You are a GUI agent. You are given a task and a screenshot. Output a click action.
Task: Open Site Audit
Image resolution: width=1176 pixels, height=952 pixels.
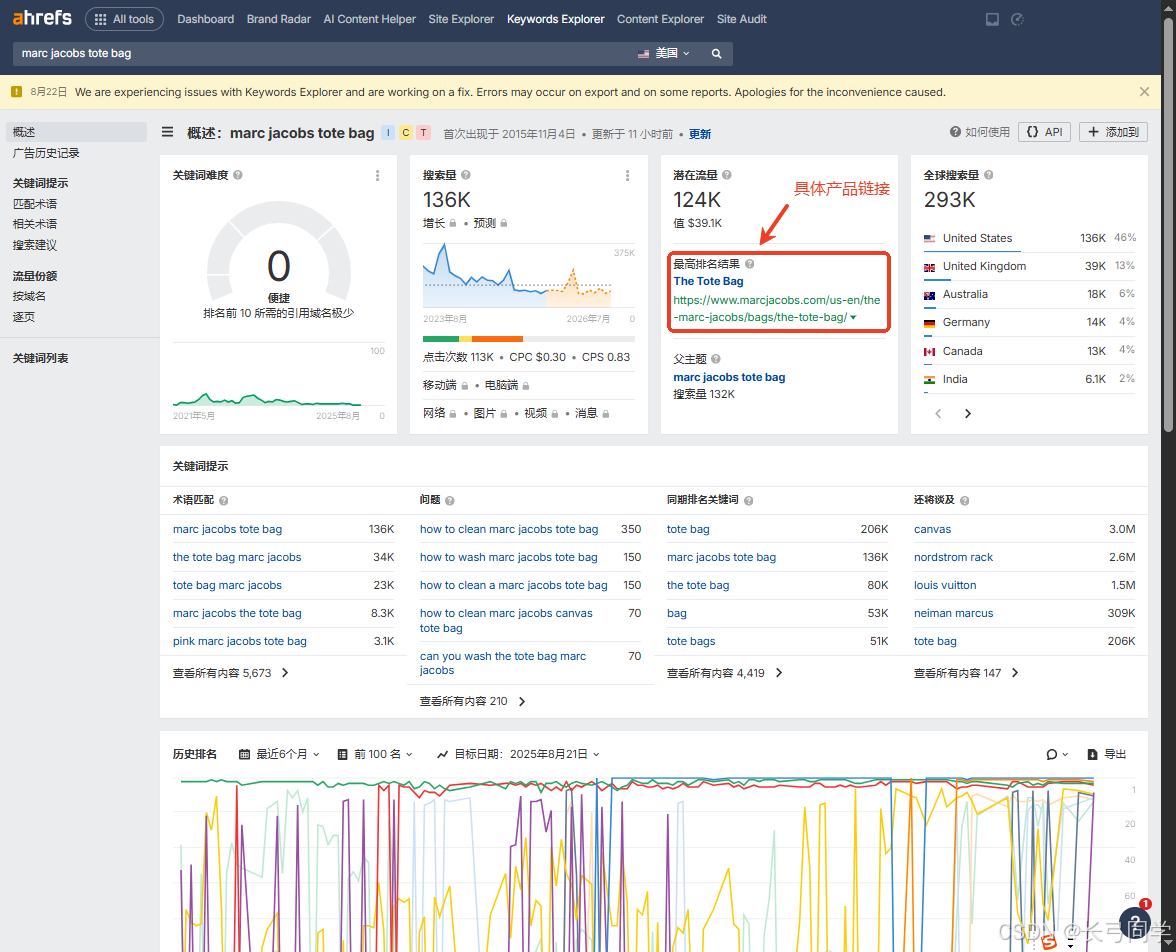[741, 20]
